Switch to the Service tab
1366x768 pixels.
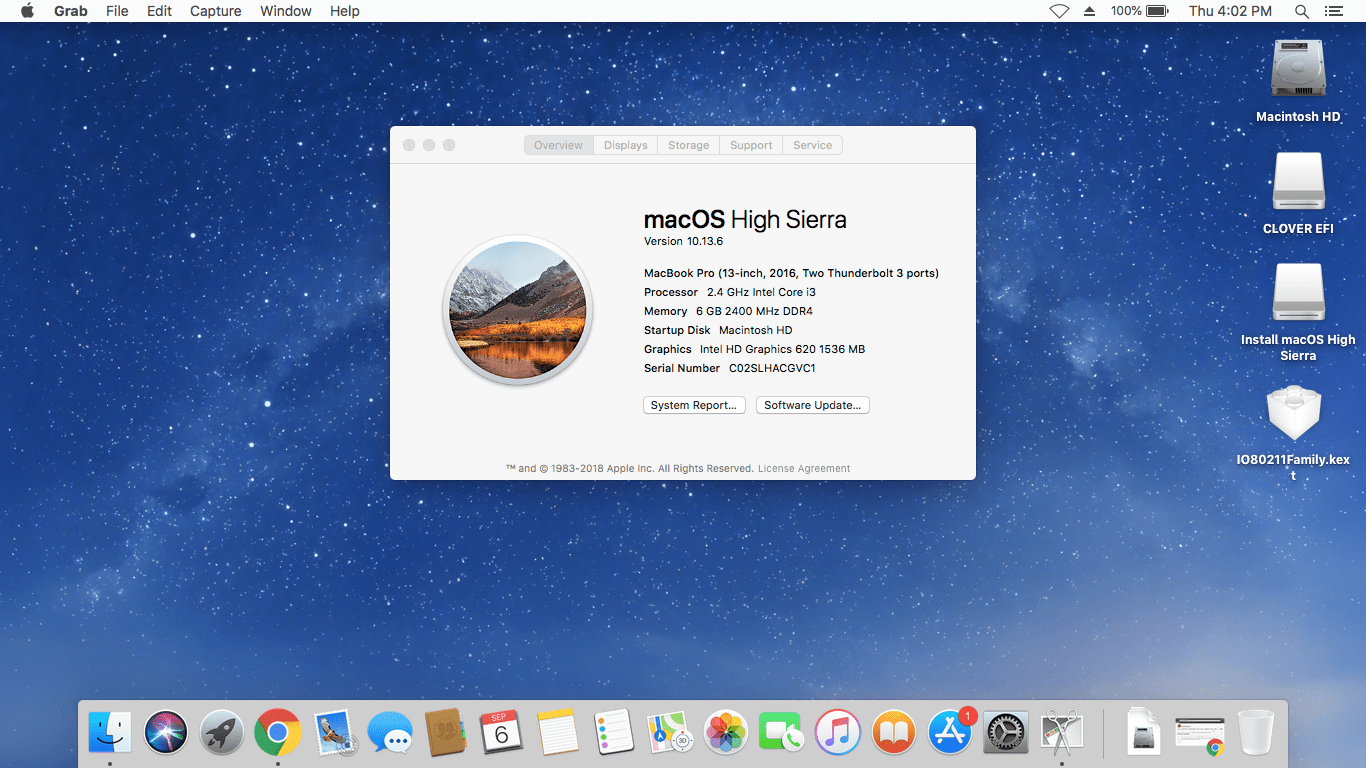813,145
